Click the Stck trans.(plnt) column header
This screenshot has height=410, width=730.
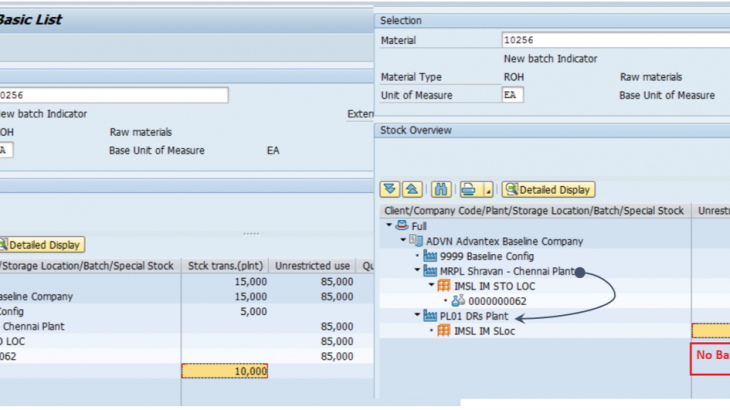224,266
